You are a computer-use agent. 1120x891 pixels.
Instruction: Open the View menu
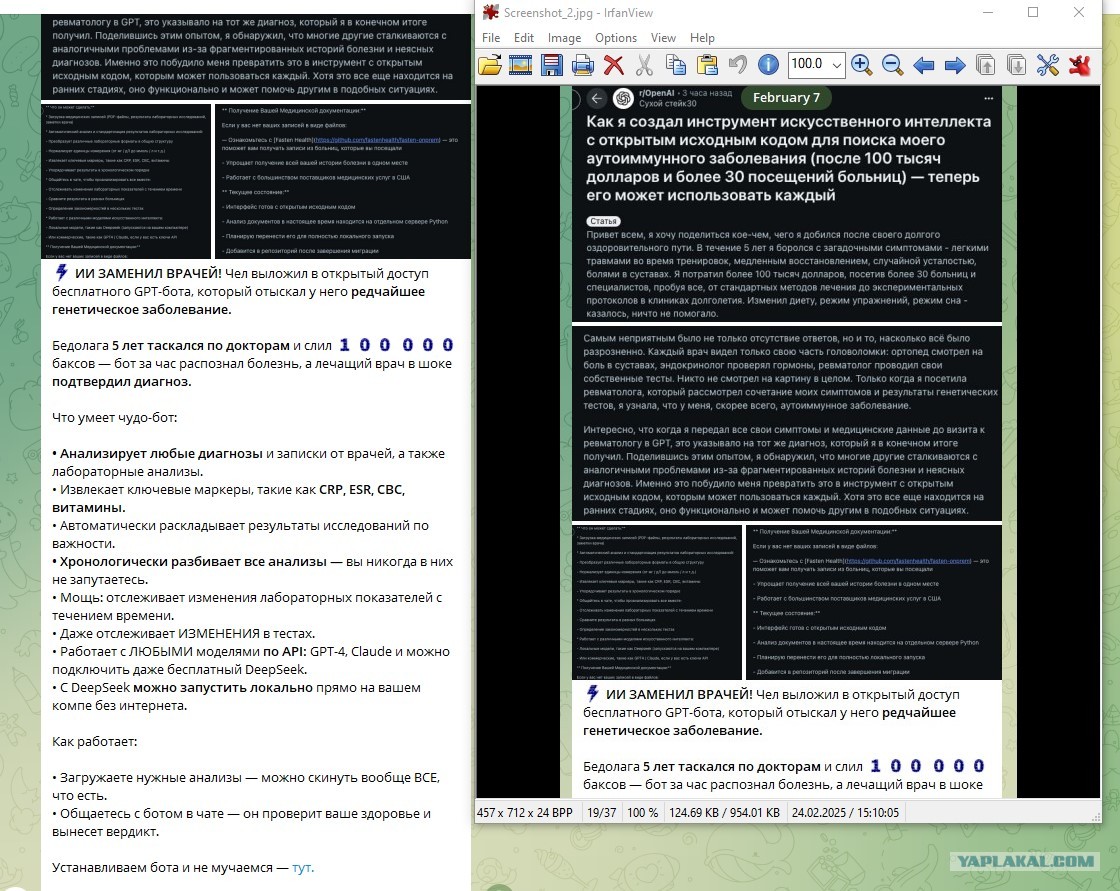click(663, 38)
